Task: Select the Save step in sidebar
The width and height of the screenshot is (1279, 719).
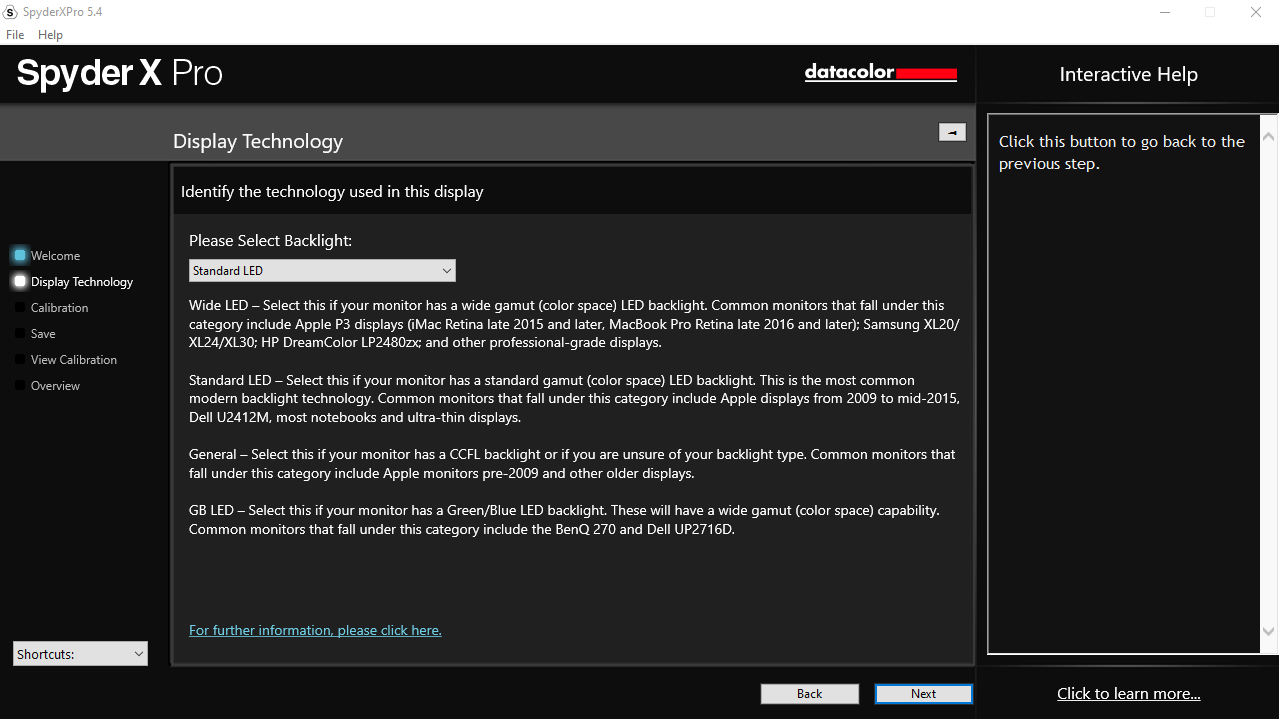Action: point(43,334)
